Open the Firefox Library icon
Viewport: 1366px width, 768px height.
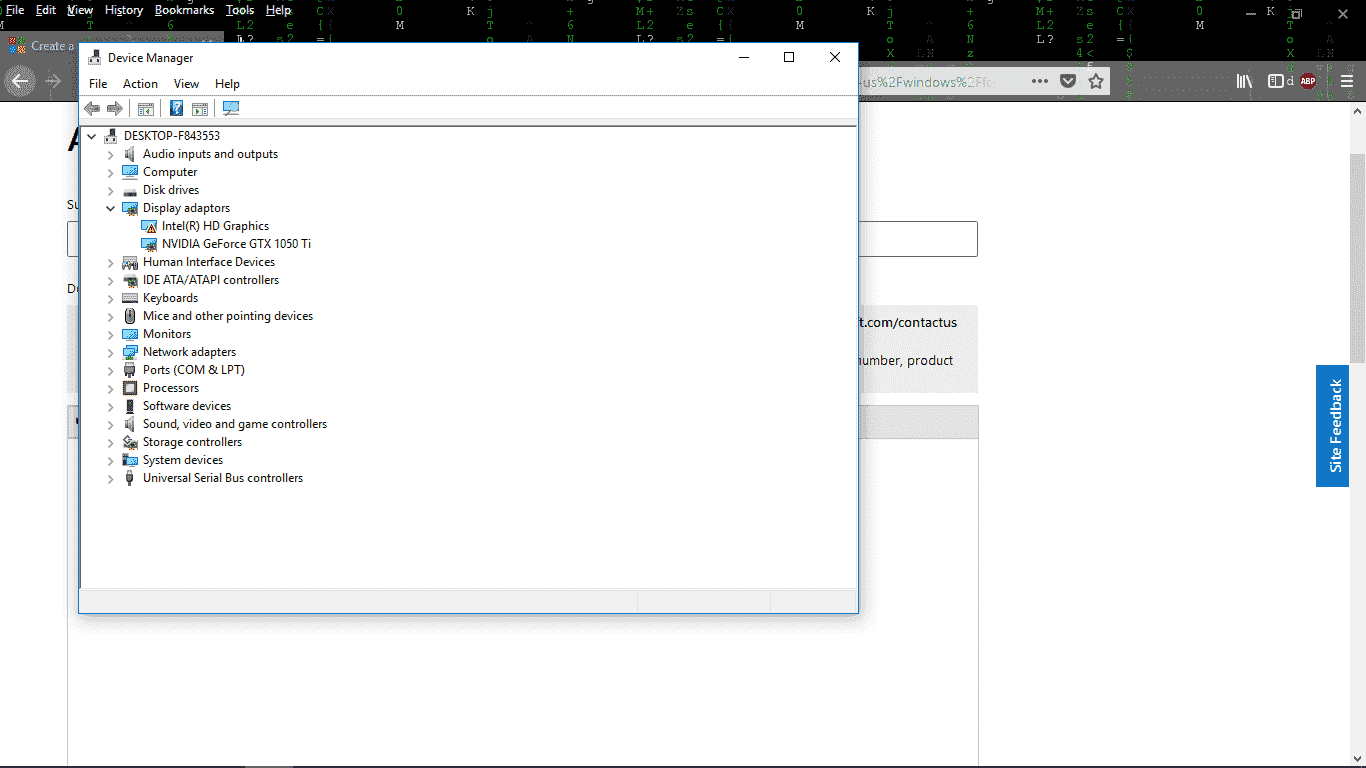[1245, 81]
